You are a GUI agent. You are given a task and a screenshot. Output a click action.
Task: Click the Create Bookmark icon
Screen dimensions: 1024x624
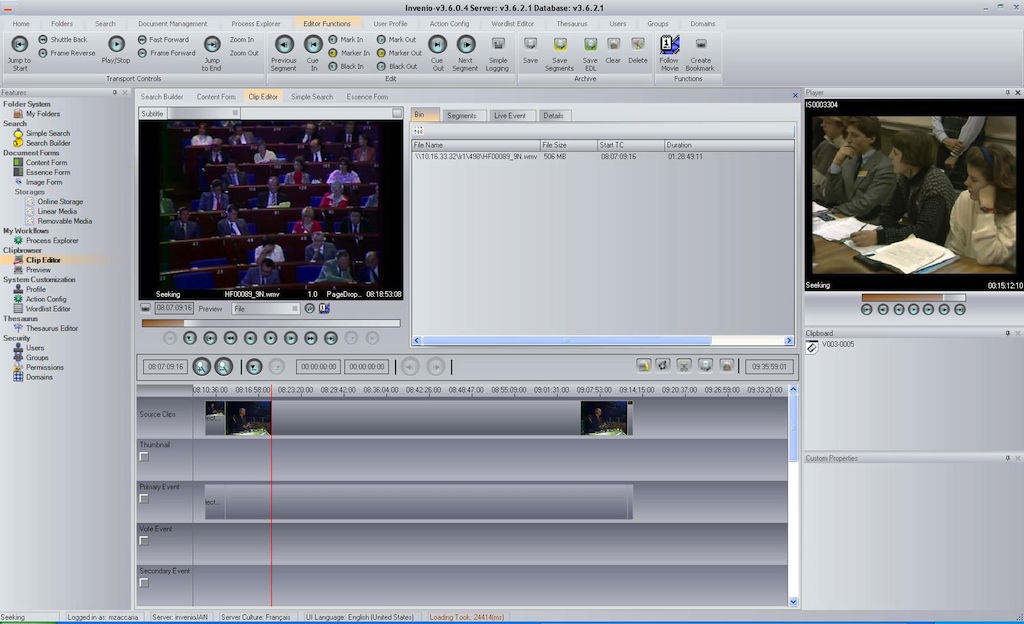(701, 45)
